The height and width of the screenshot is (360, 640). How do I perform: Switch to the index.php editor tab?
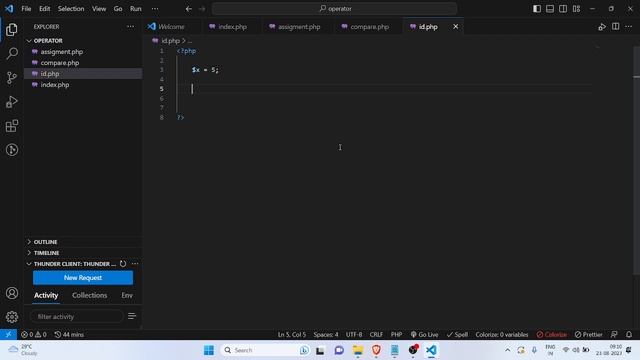233,27
